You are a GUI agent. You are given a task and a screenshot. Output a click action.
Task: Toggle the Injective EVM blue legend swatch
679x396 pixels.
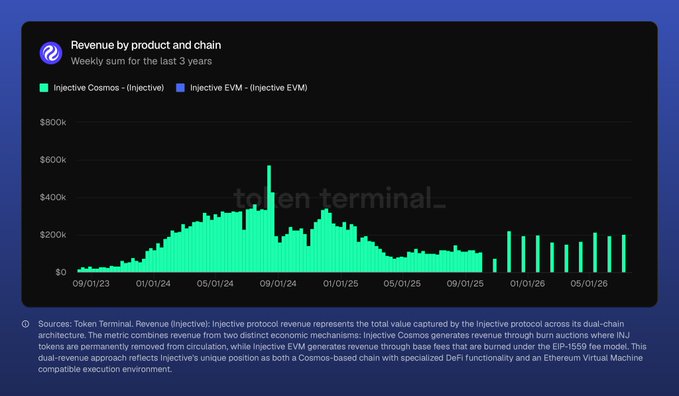(181, 88)
